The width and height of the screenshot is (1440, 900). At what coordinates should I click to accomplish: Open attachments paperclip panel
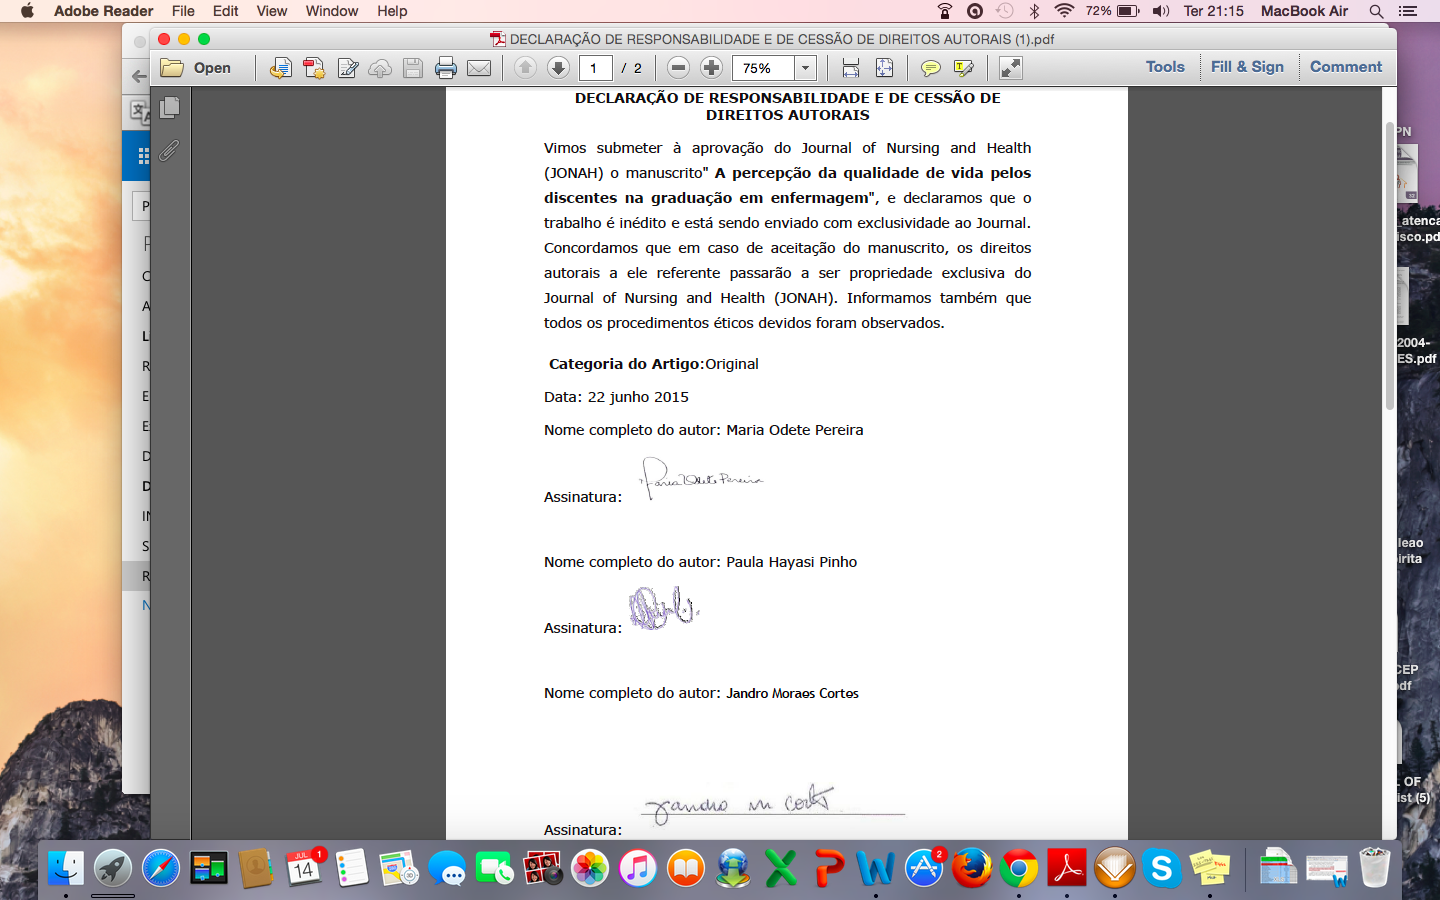pyautogui.click(x=170, y=150)
